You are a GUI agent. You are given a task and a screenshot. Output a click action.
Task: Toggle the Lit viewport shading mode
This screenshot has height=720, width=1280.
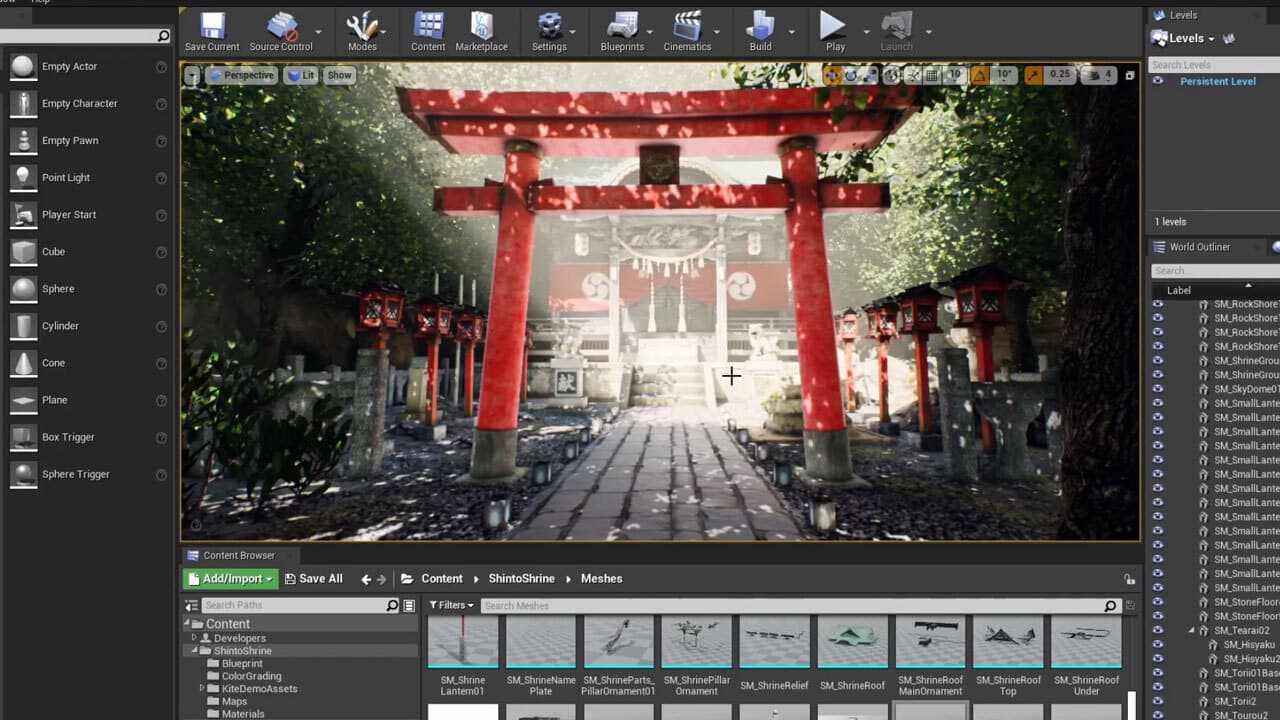click(x=300, y=74)
